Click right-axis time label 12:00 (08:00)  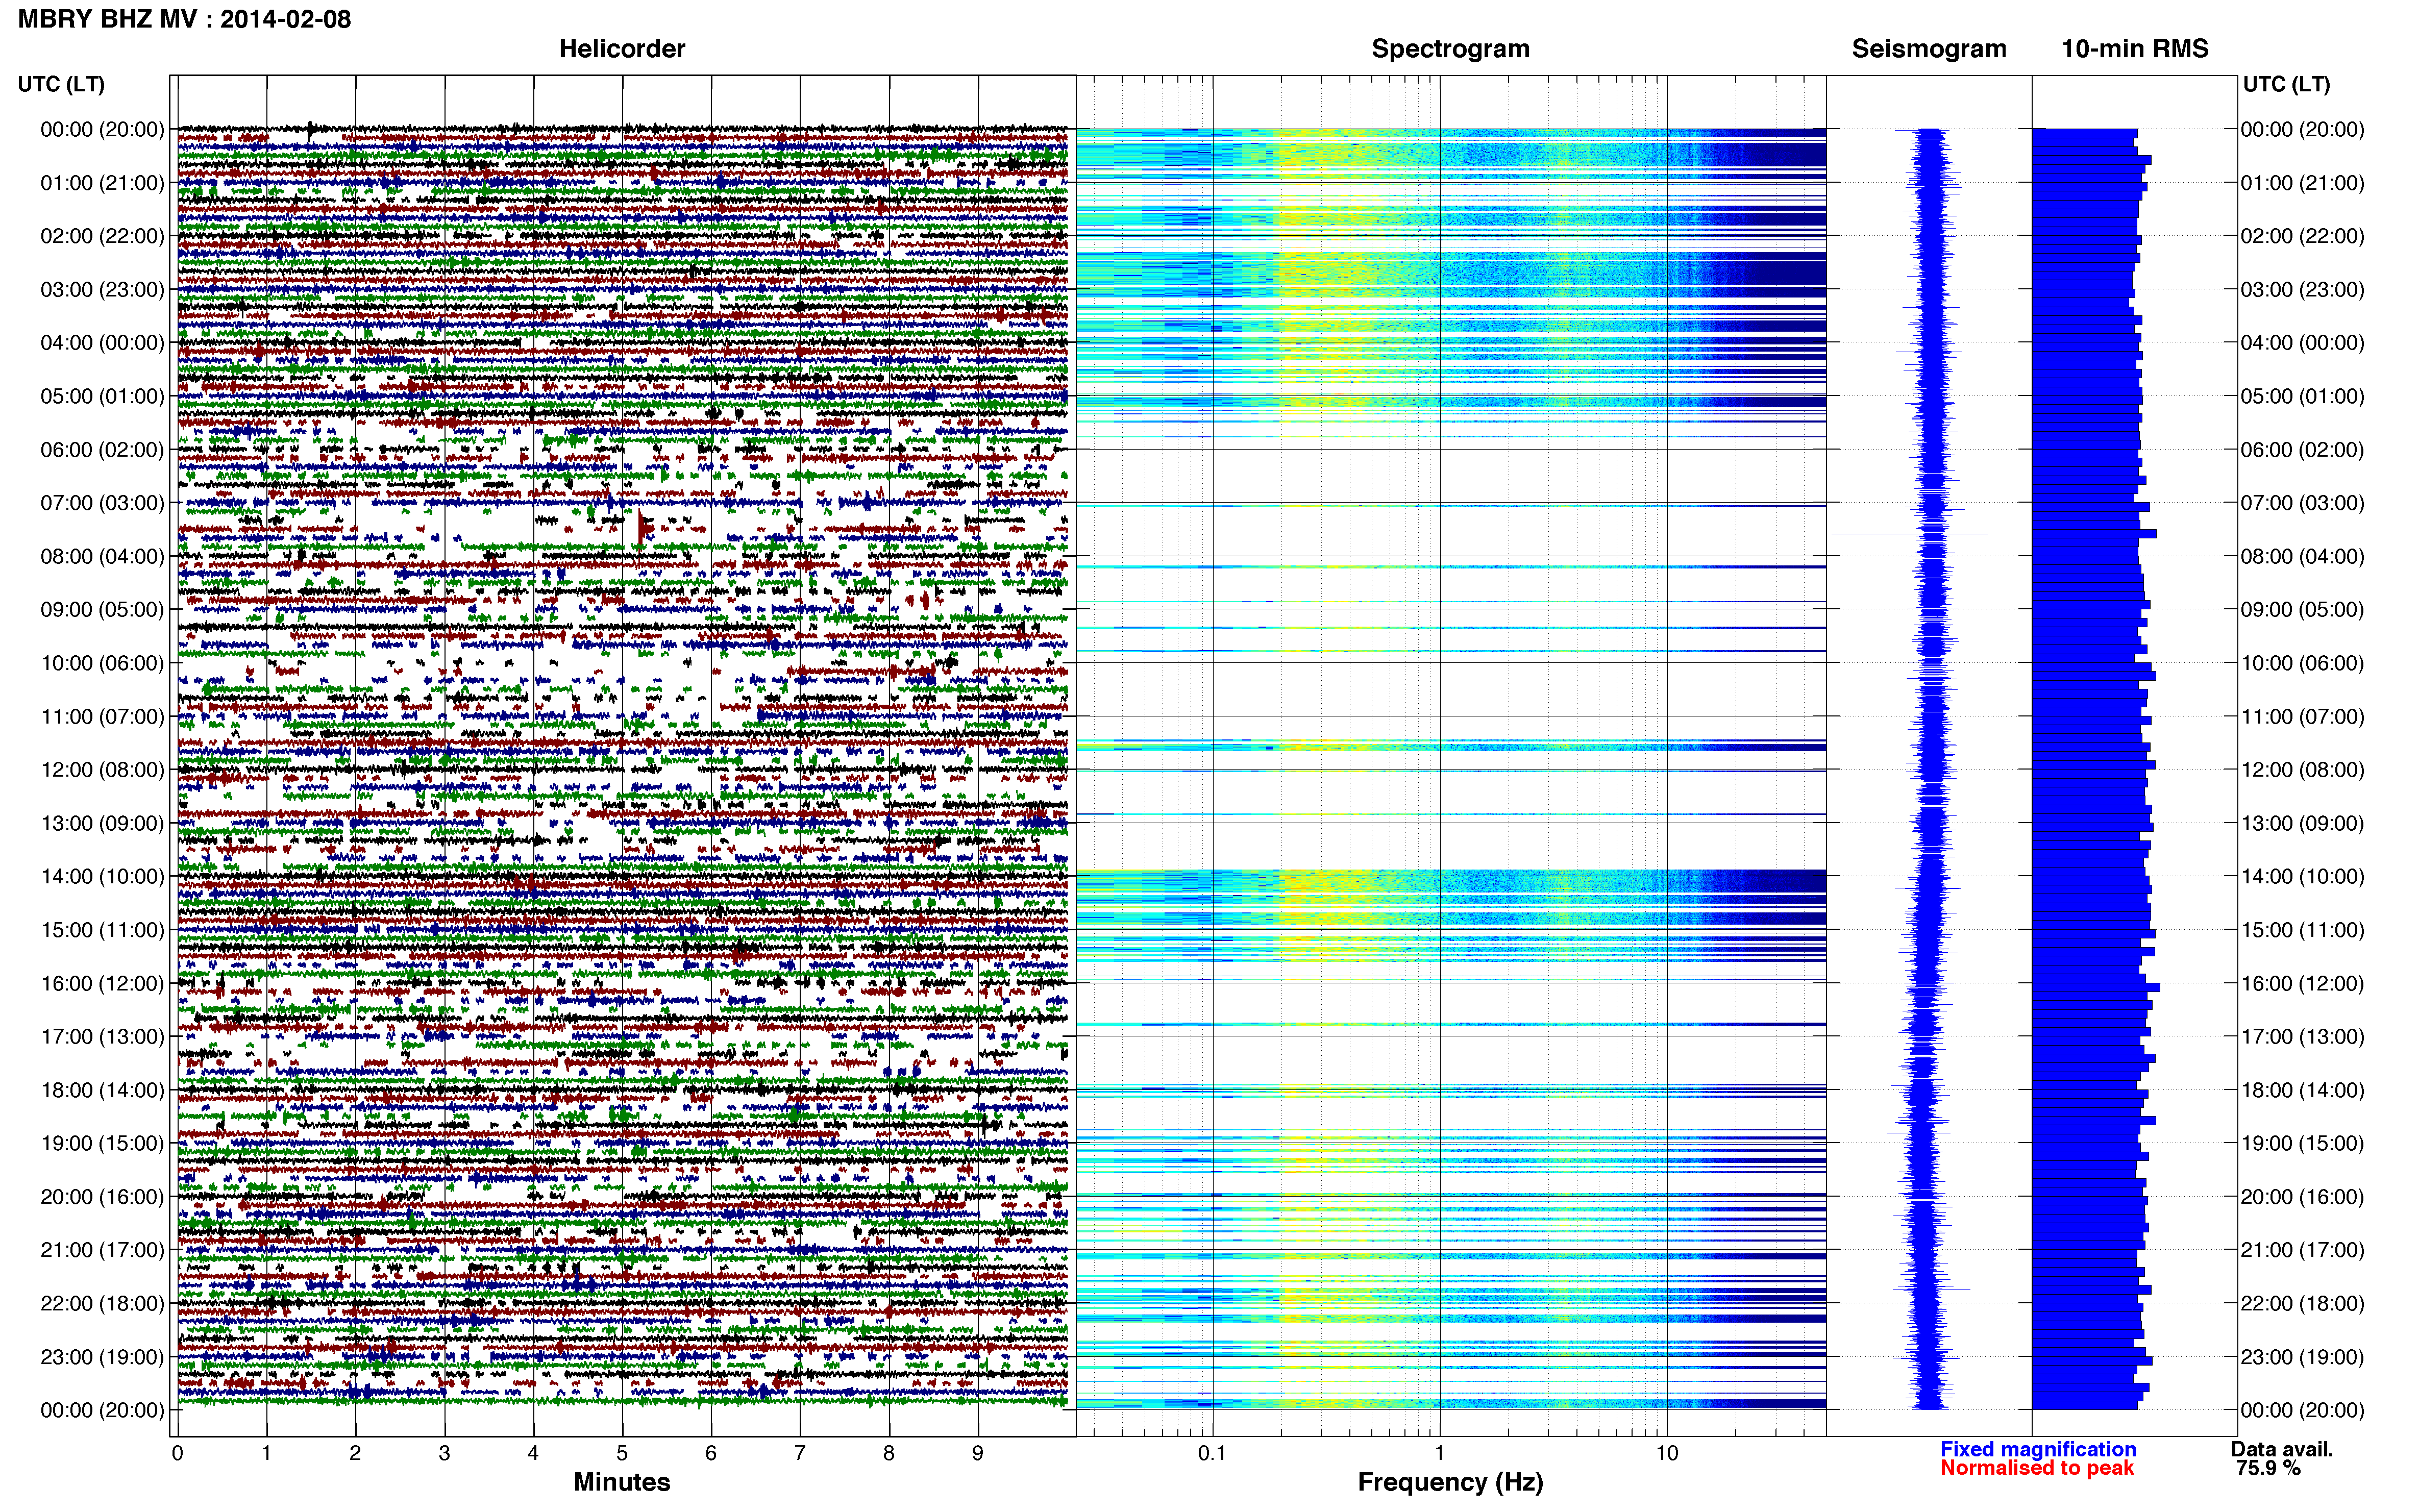[2302, 770]
